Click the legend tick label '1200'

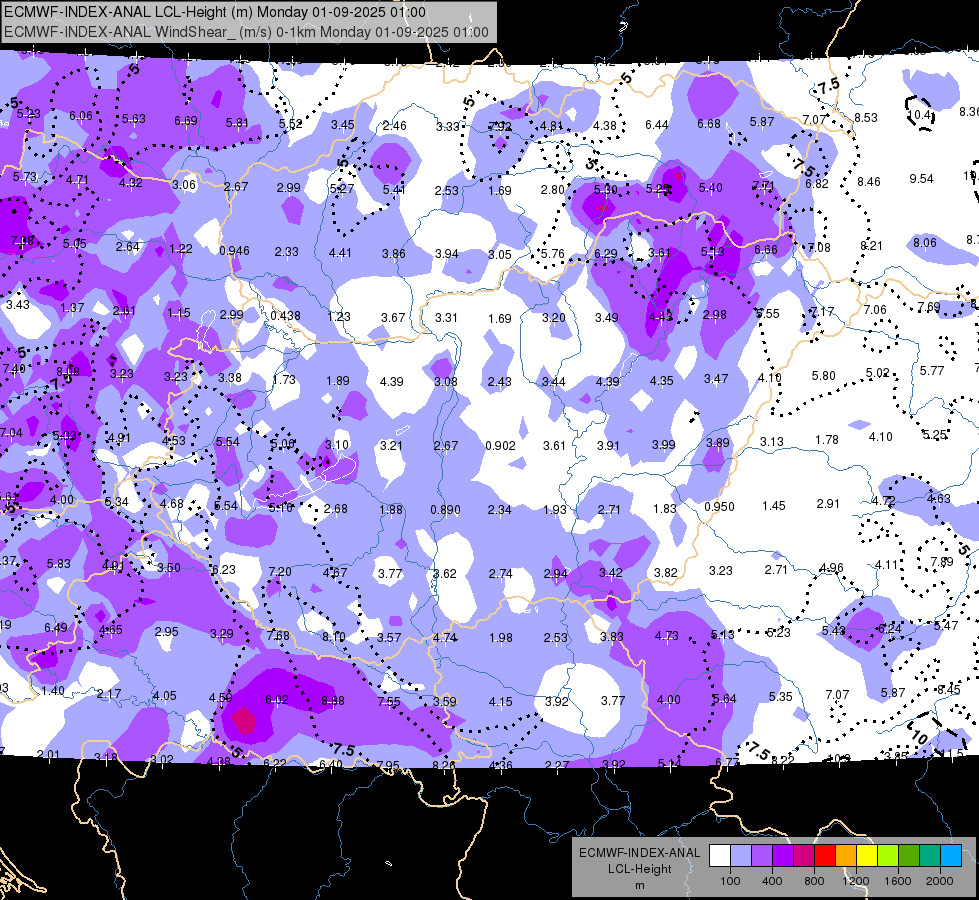click(855, 881)
